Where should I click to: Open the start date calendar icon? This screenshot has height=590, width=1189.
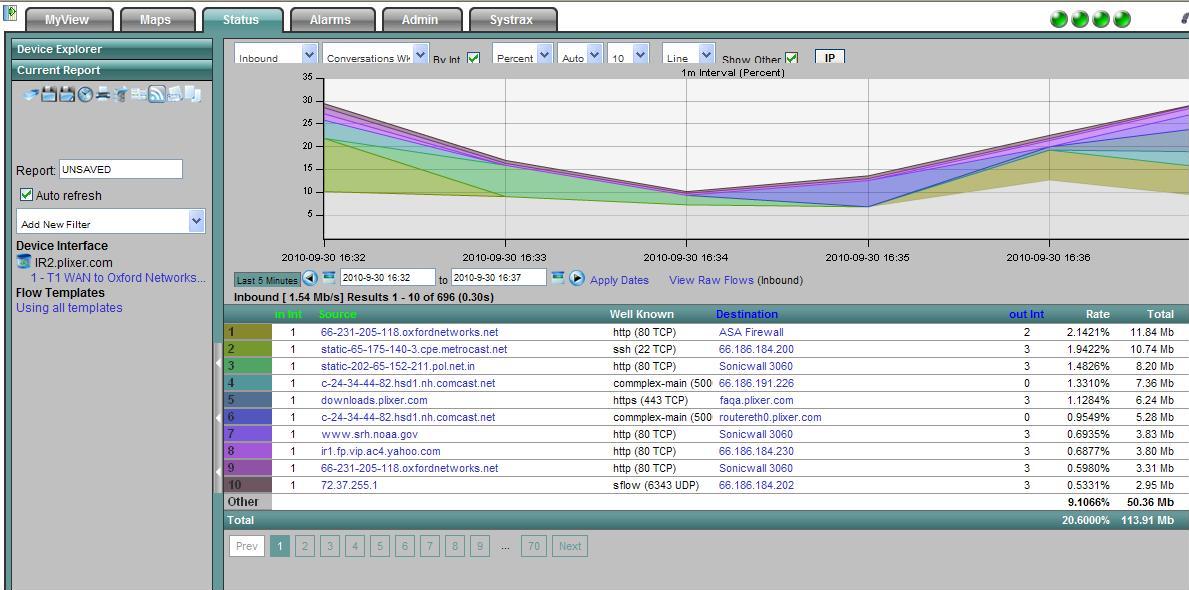click(328, 277)
